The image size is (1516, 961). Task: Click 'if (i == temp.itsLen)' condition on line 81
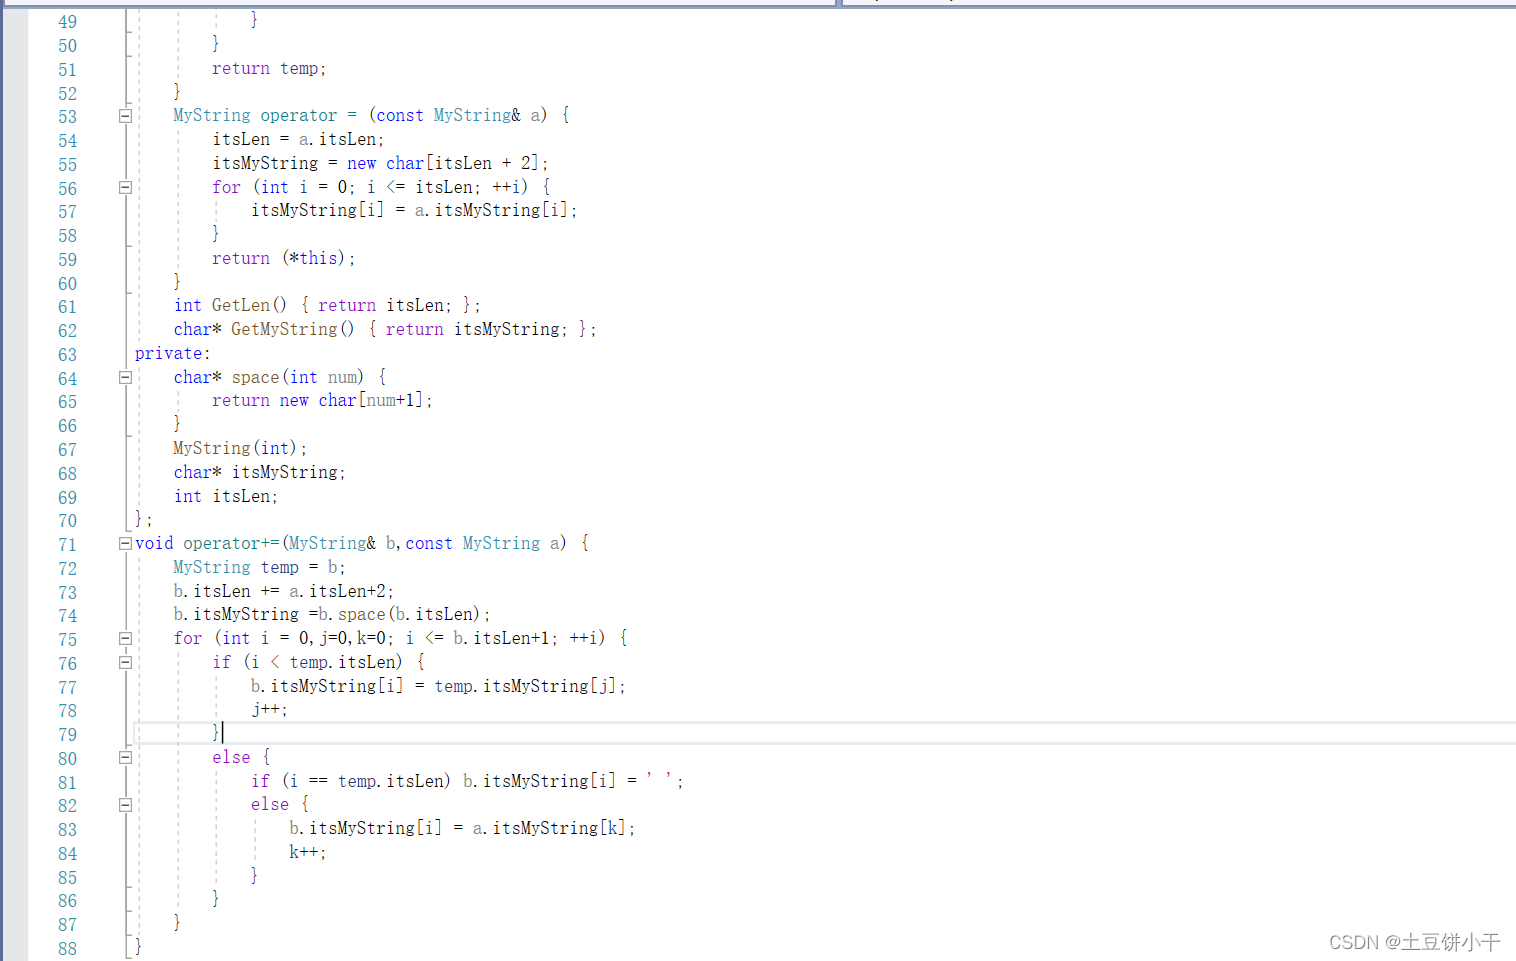(350, 781)
